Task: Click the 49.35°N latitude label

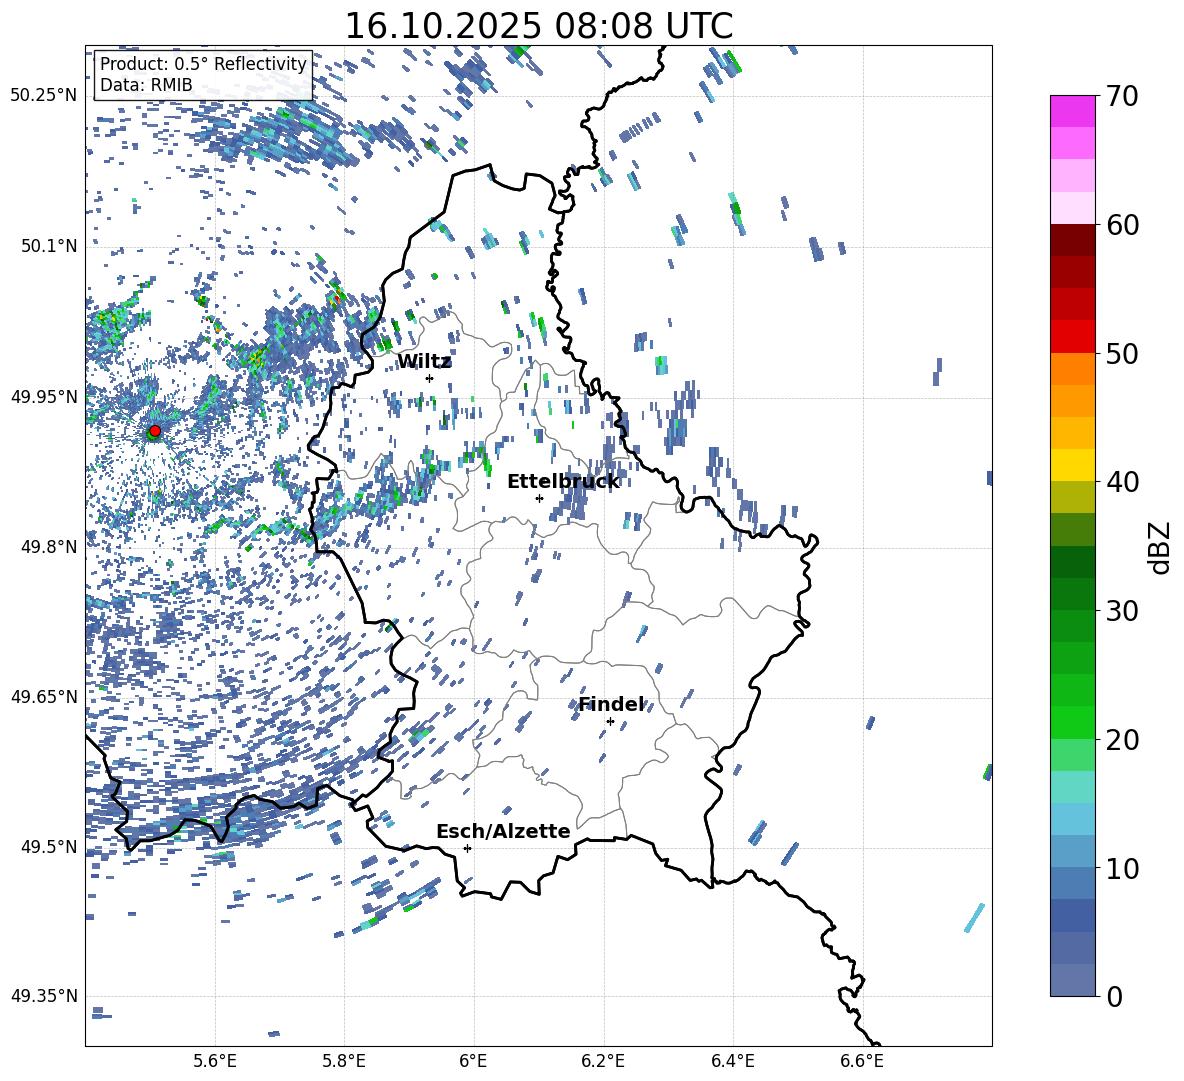Action: pos(44,996)
